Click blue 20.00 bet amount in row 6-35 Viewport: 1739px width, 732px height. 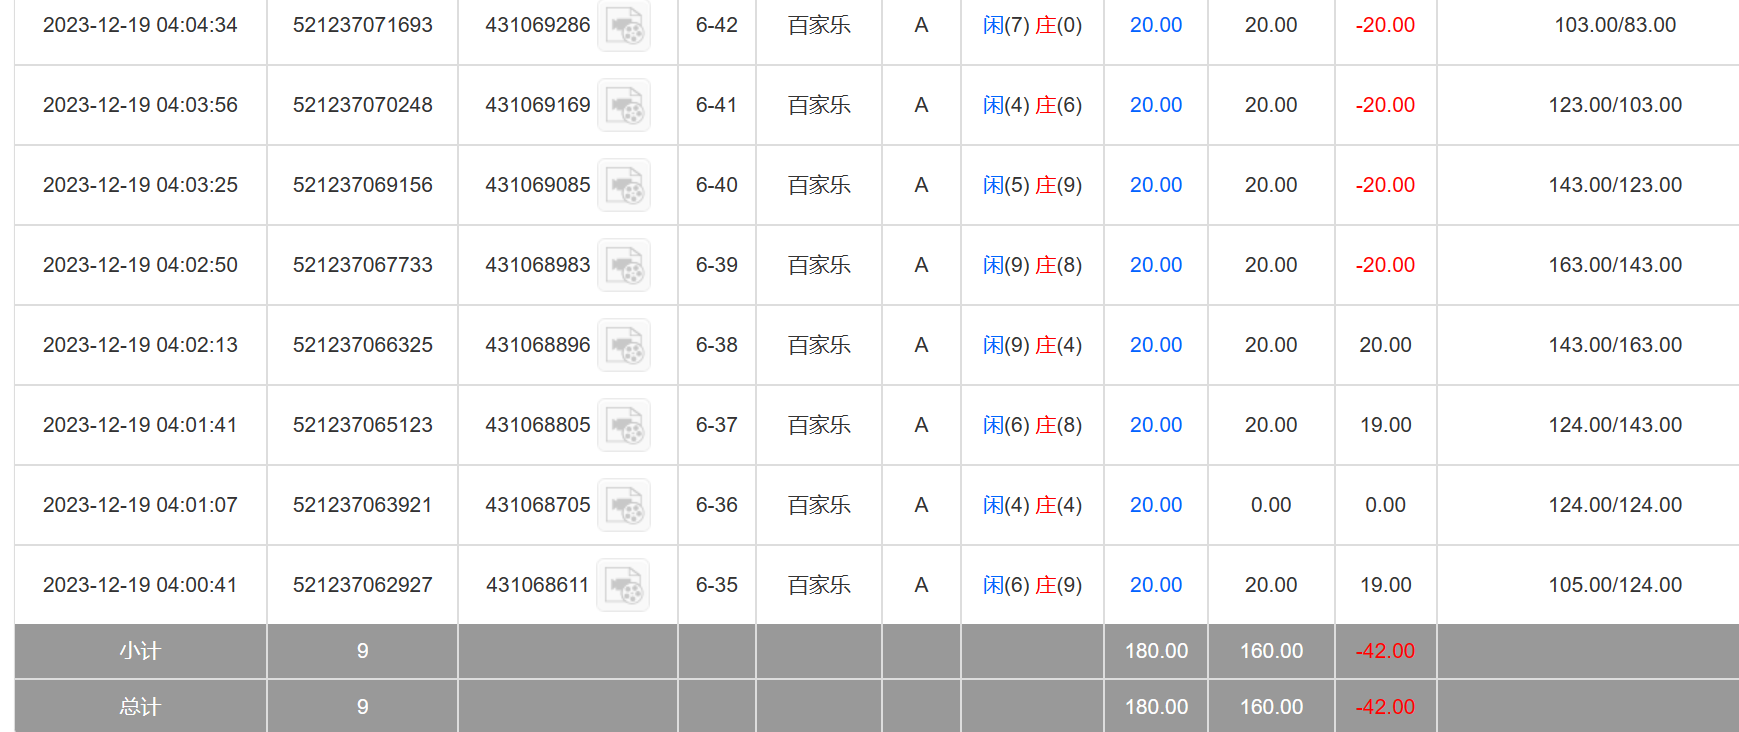pyautogui.click(x=1156, y=585)
